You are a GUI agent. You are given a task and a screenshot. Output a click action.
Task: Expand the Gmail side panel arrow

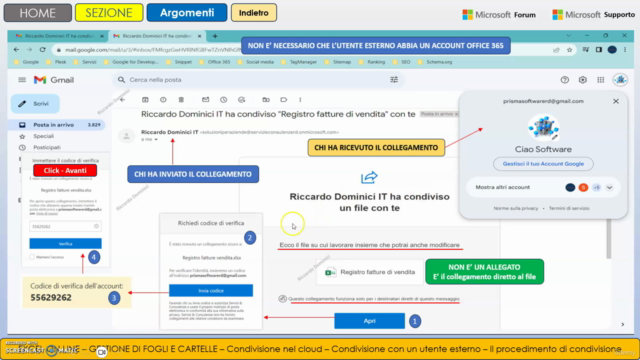coord(622,324)
